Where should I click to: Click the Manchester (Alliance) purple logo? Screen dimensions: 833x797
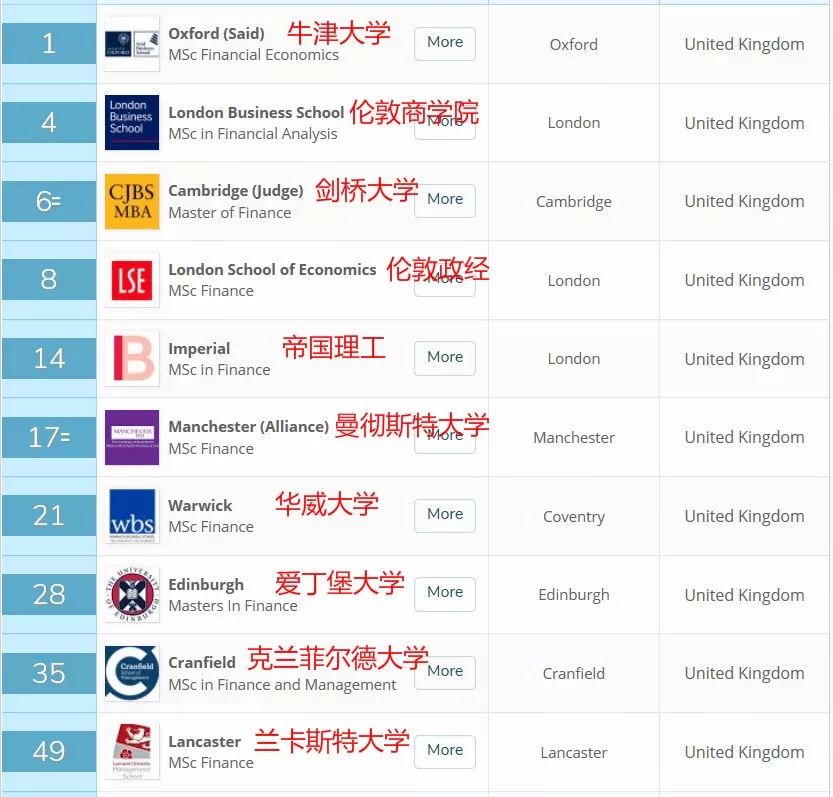click(x=131, y=437)
